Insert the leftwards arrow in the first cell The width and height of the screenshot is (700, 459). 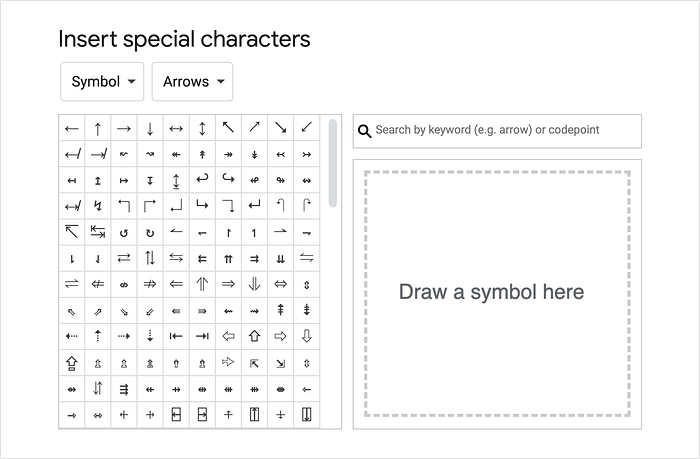(71, 129)
